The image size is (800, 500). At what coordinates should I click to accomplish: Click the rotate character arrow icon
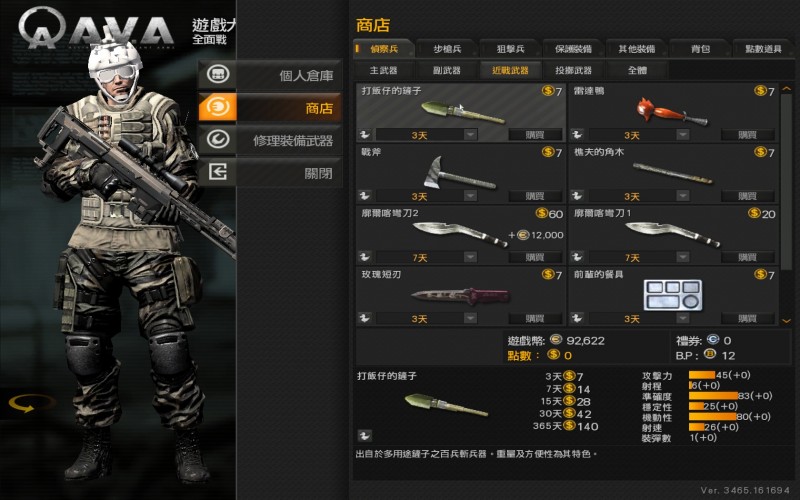[x=32, y=404]
